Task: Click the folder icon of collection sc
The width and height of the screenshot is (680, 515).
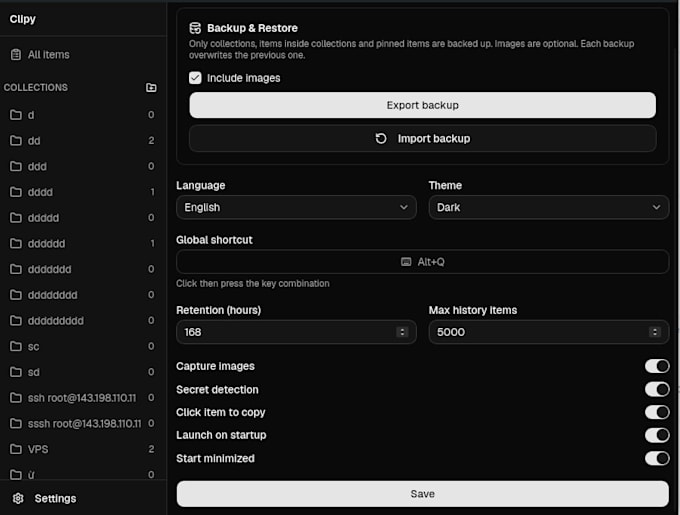Action: (x=16, y=346)
